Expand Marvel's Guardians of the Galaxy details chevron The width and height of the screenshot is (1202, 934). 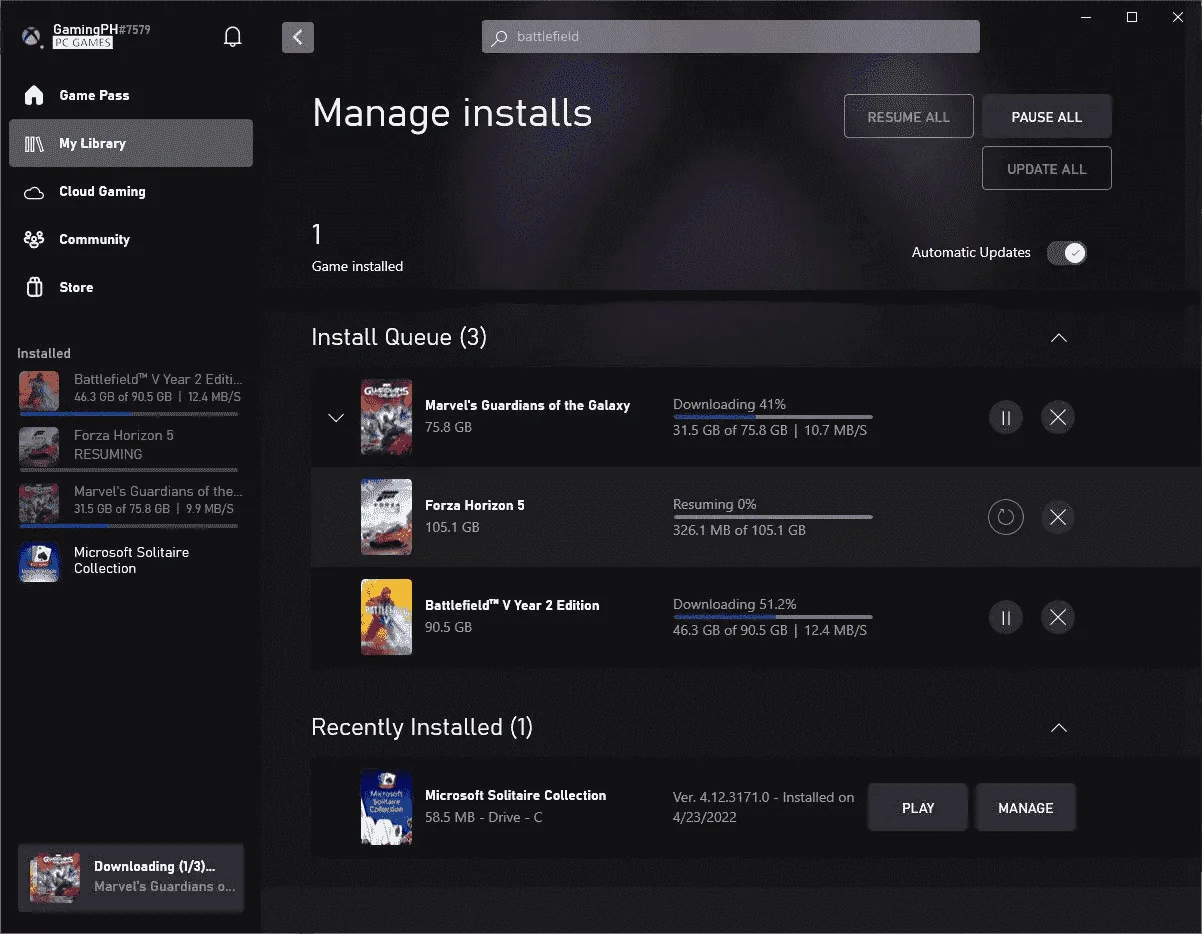point(336,418)
